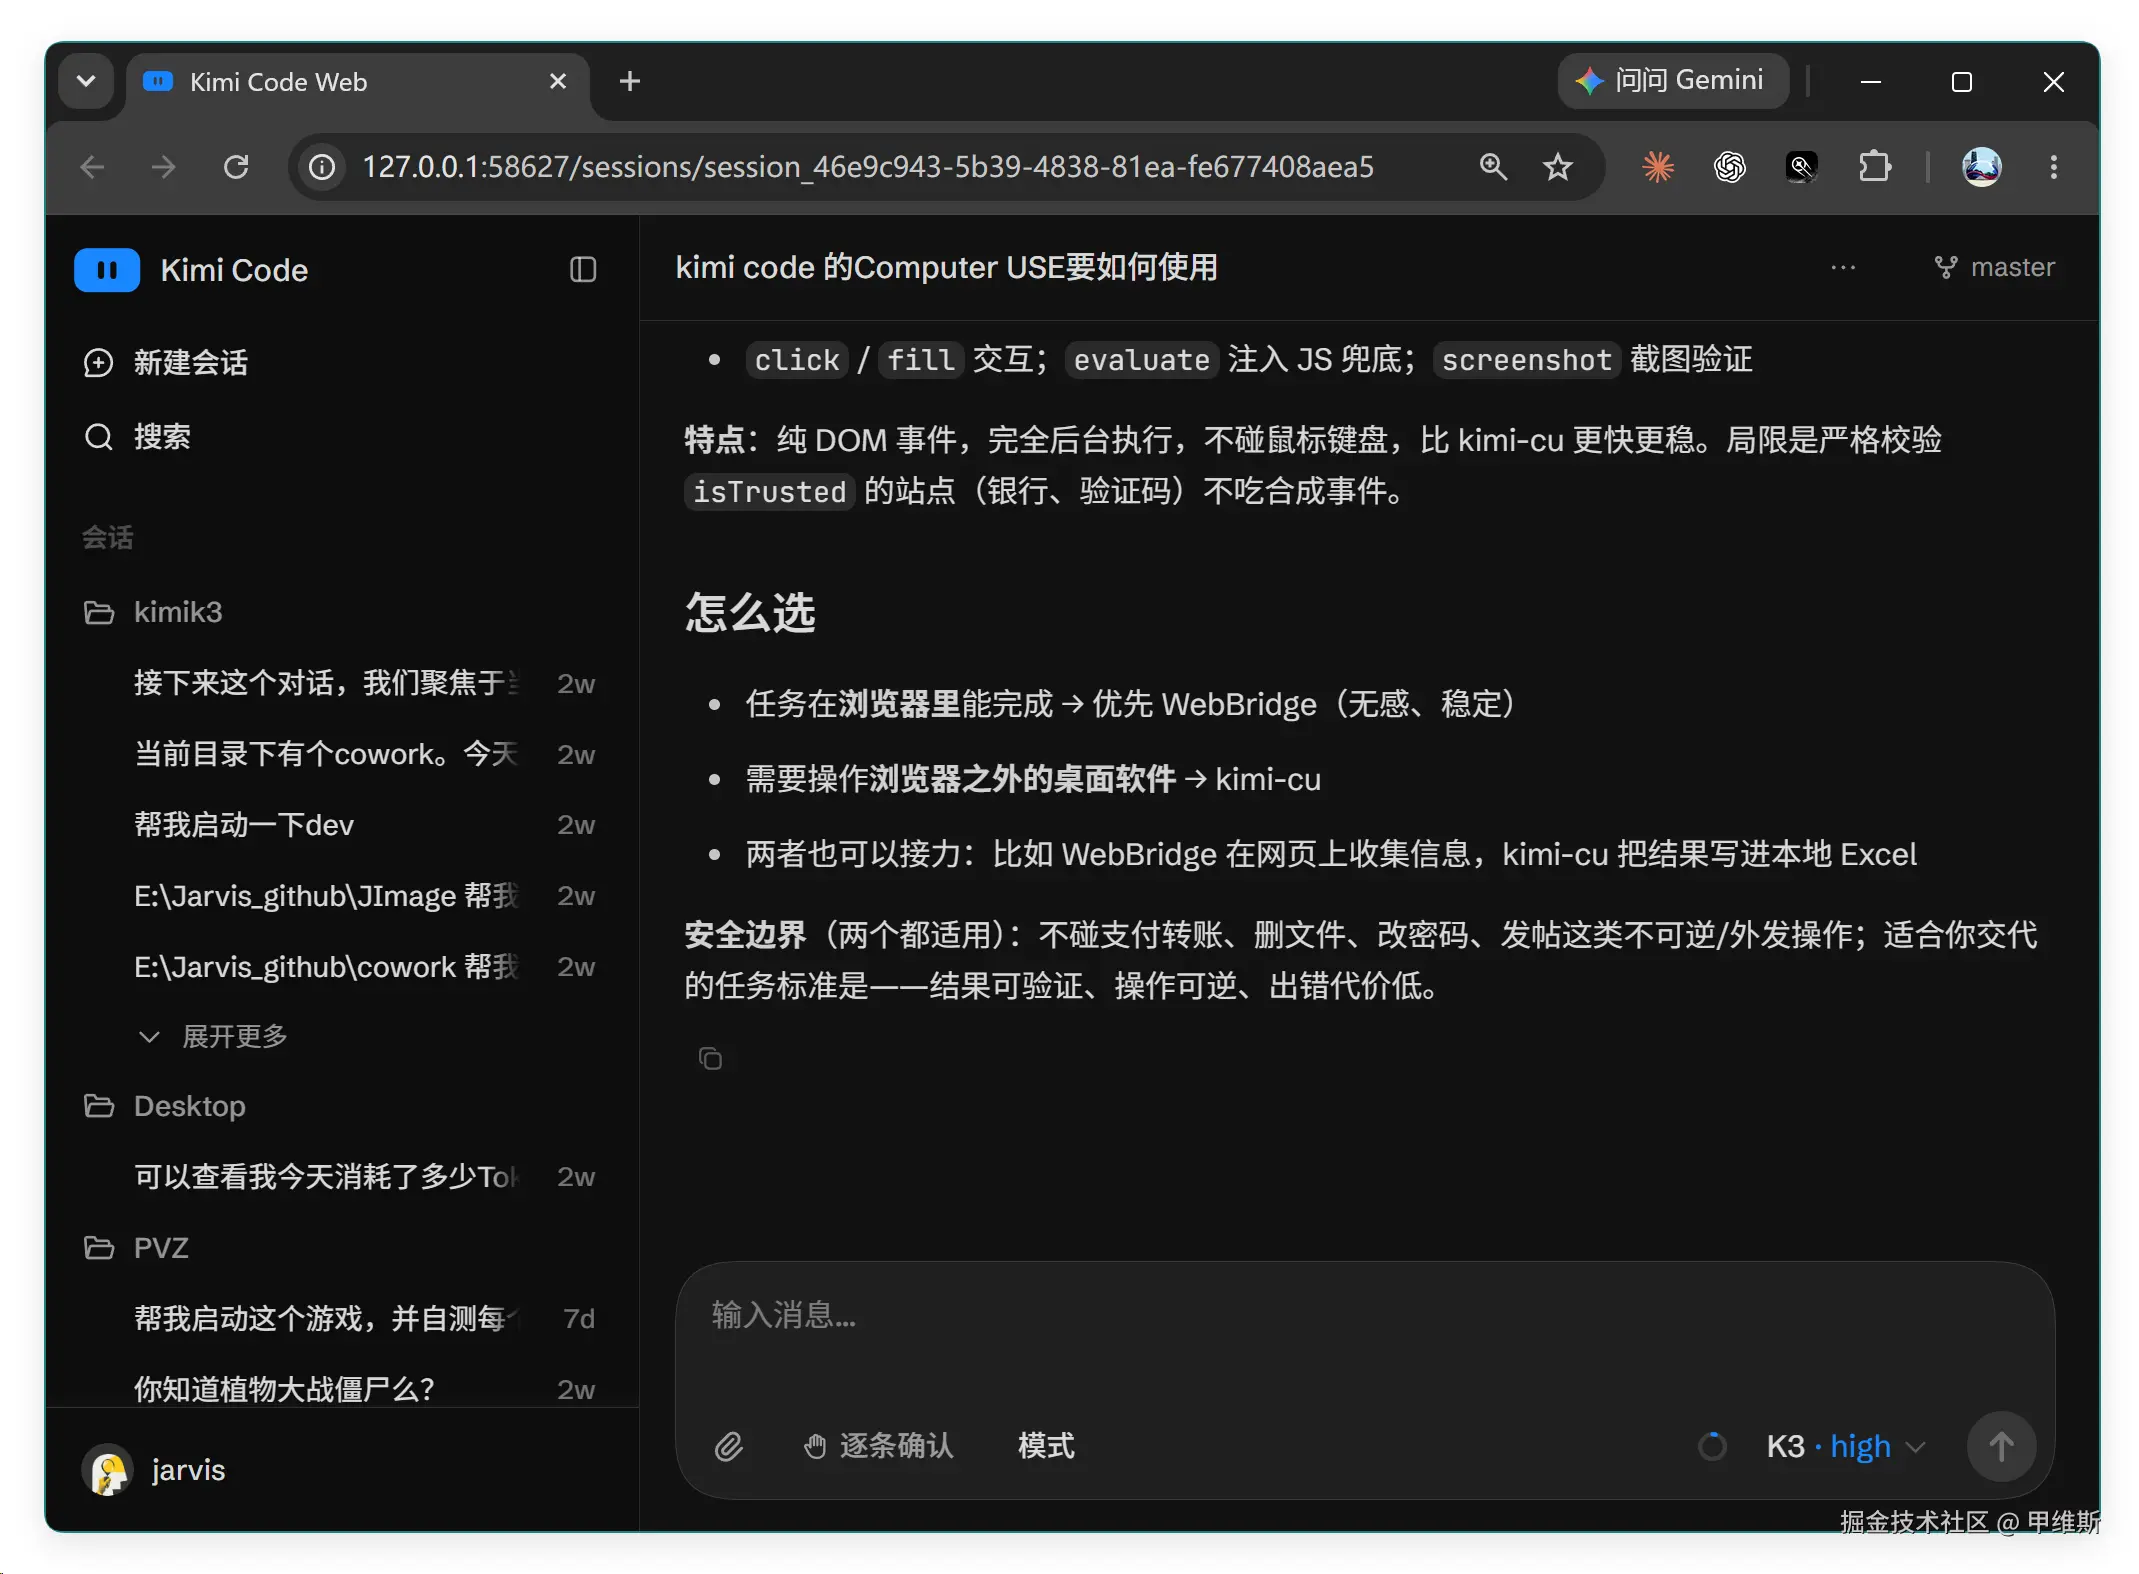The height and width of the screenshot is (1574, 2139).
Task: Open the ChatGPT extension icon
Action: [1729, 167]
